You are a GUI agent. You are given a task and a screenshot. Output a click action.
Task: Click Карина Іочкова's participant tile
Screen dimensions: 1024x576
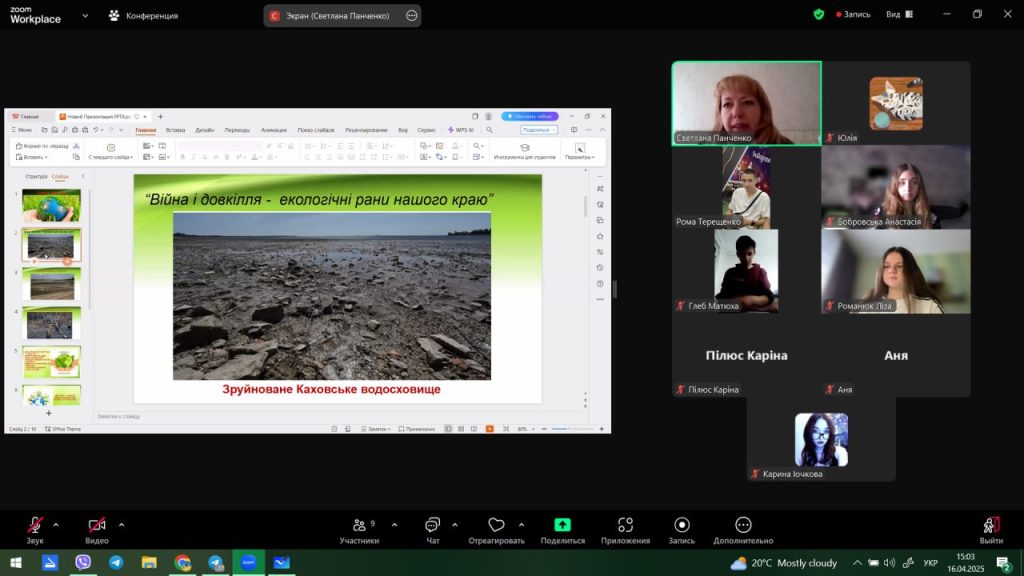tap(821, 441)
